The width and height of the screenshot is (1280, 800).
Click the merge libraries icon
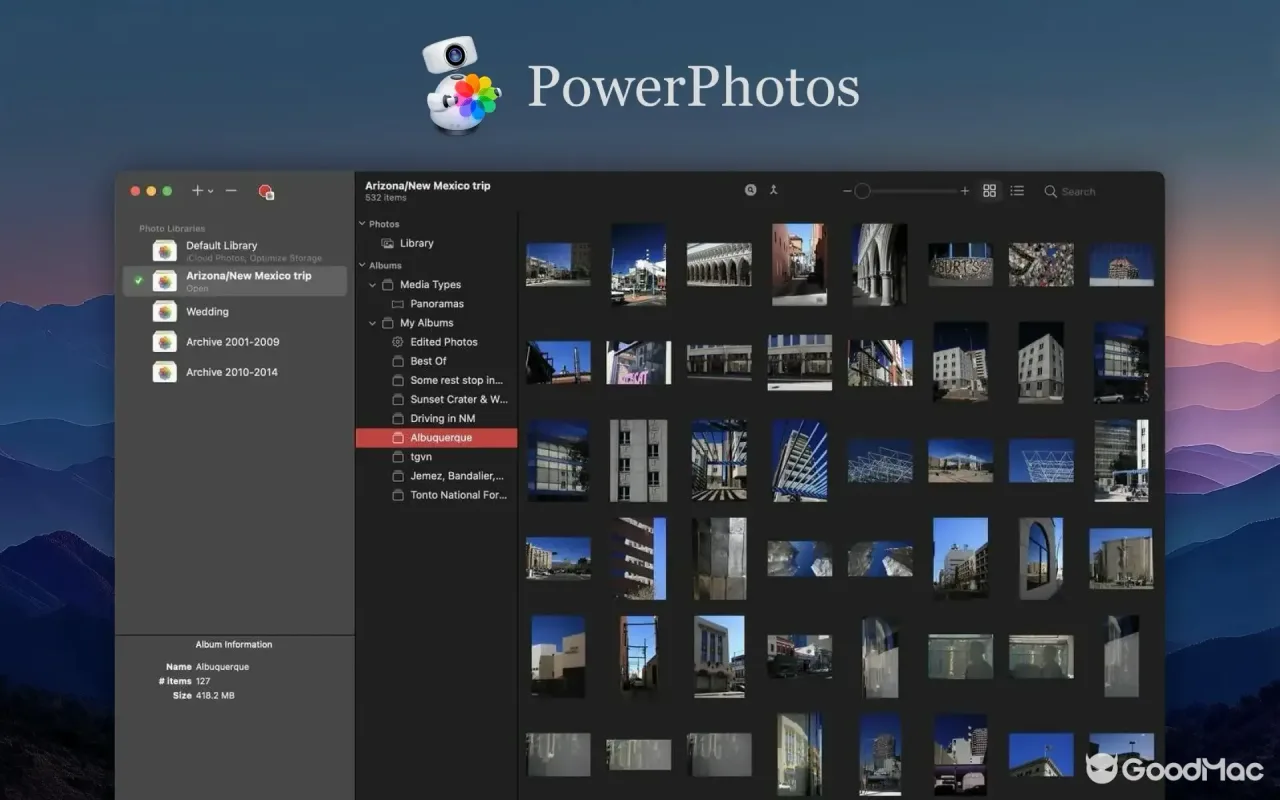pos(773,190)
